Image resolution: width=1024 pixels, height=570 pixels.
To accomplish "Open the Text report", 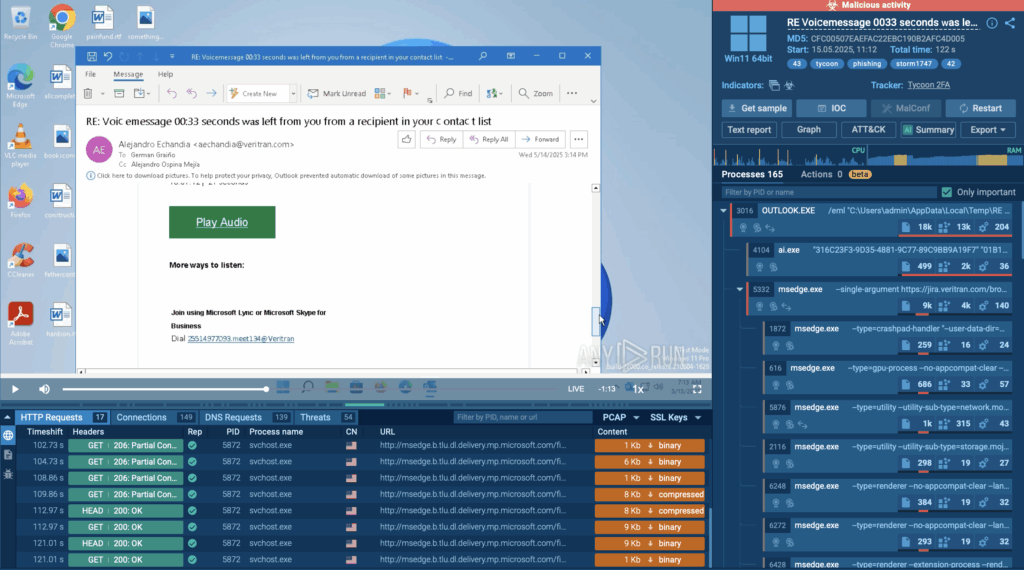I will tap(749, 130).
